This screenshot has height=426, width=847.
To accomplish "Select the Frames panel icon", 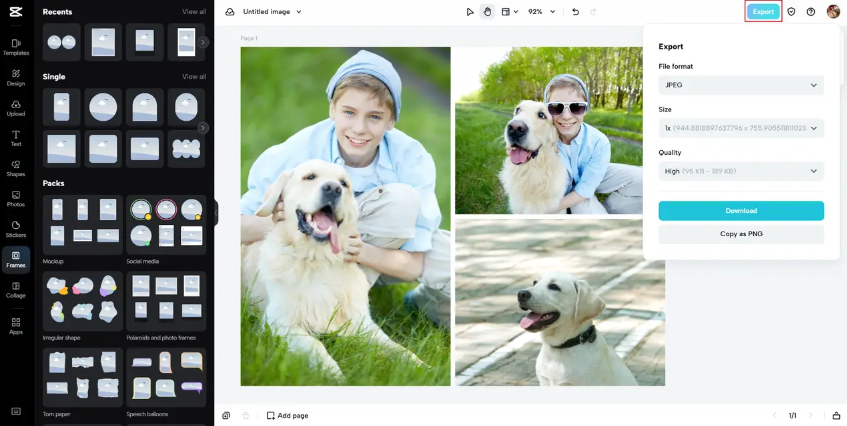I will click(16, 259).
